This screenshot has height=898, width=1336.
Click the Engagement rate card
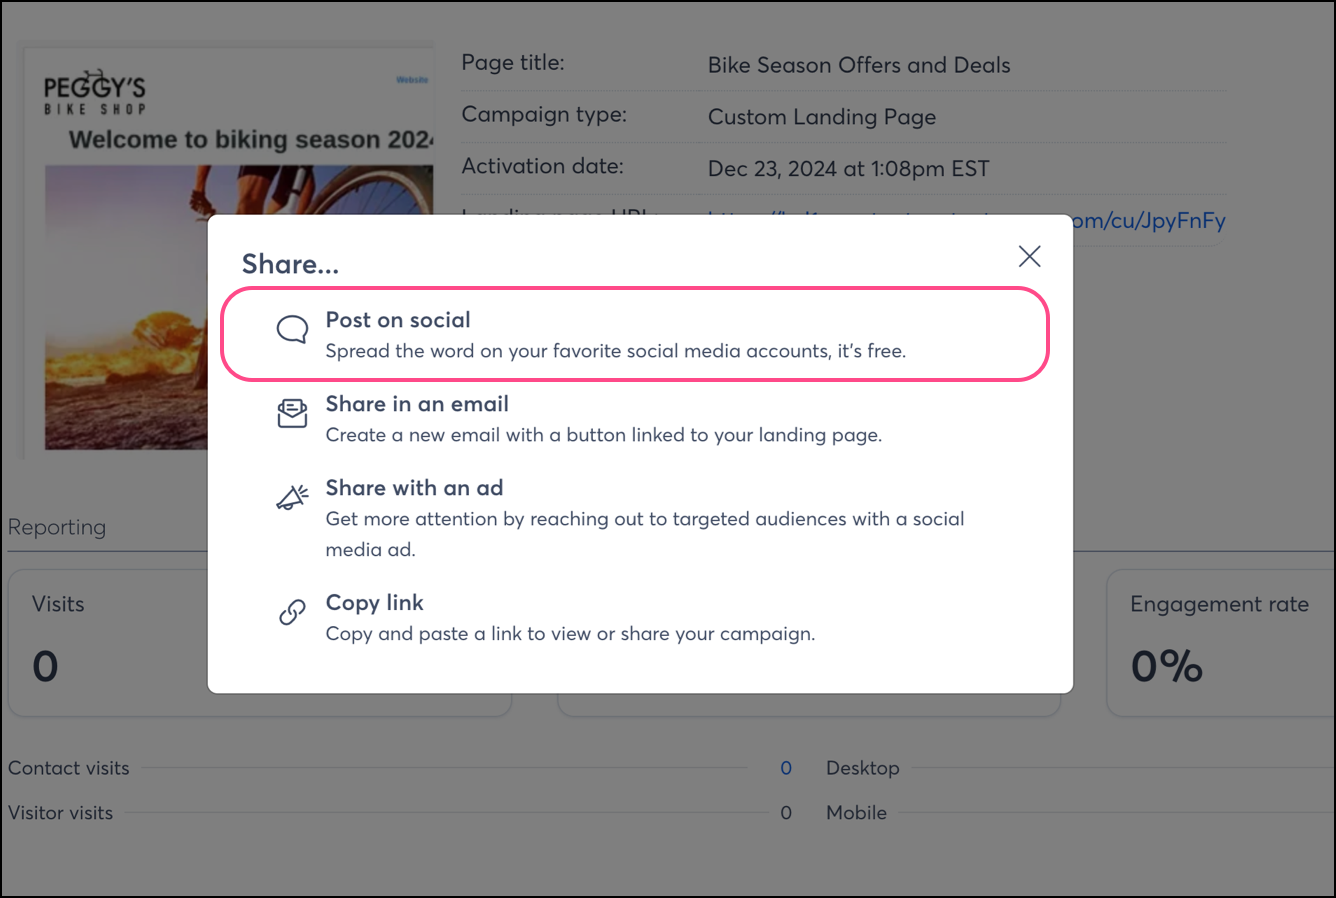(x=1221, y=643)
